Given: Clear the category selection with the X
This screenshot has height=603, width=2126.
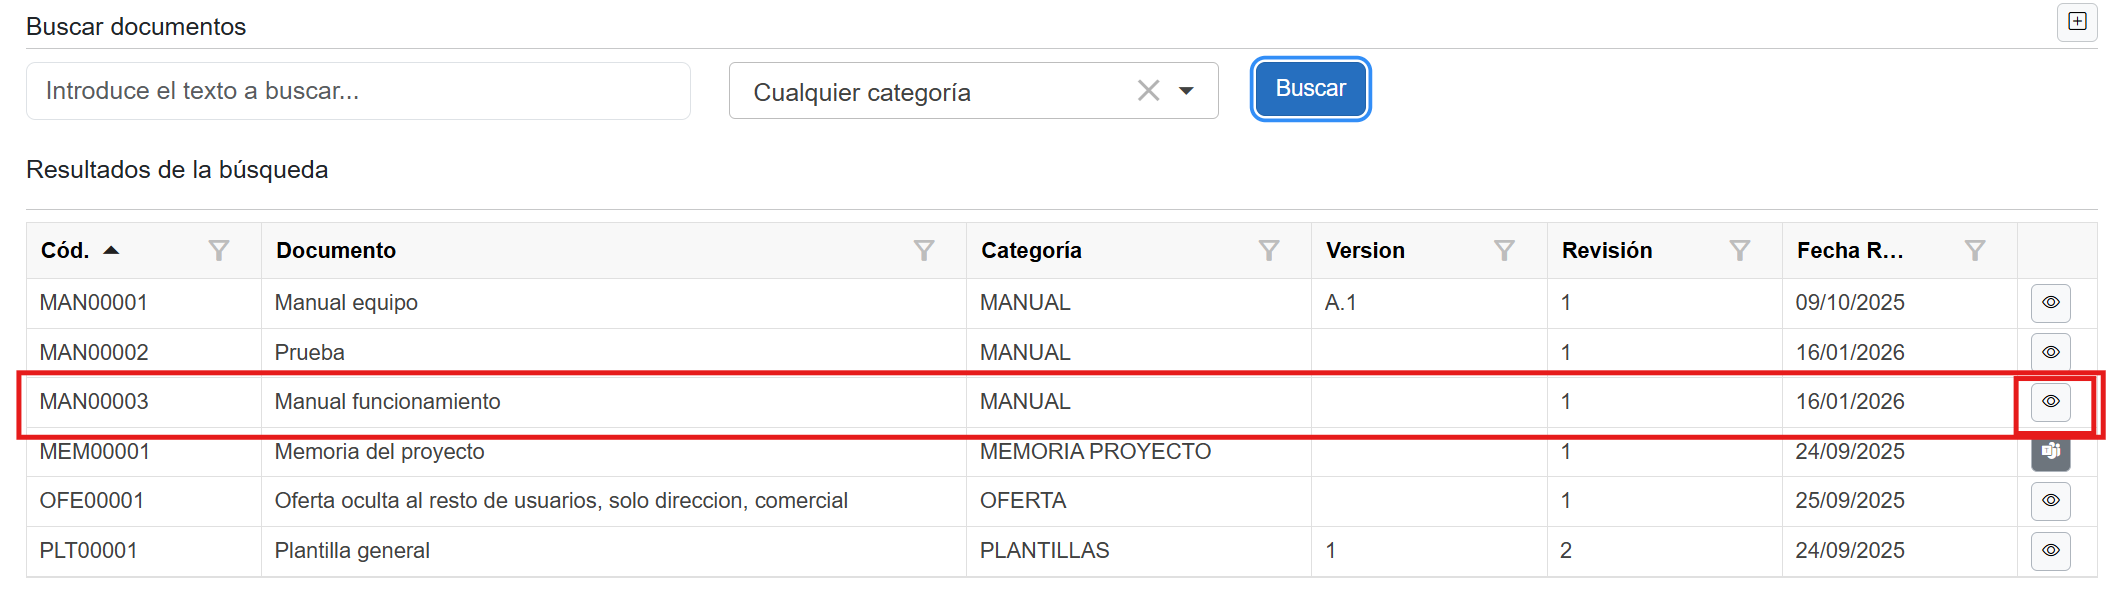Looking at the screenshot, I should pos(1148,91).
